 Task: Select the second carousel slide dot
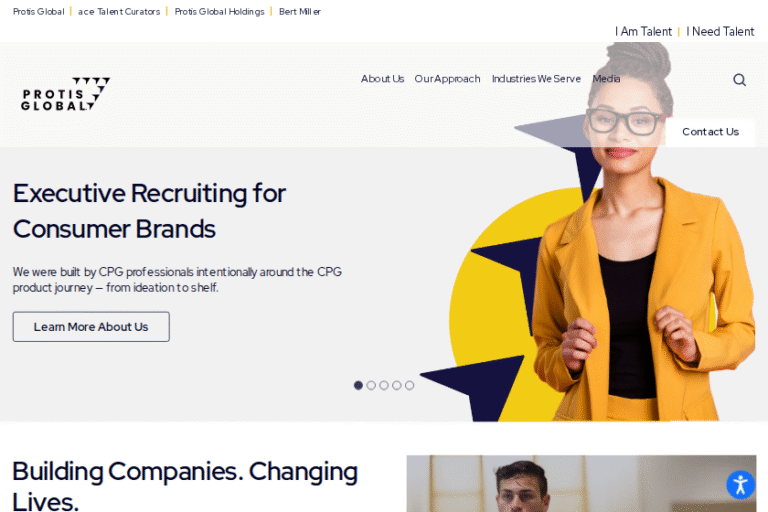click(371, 386)
